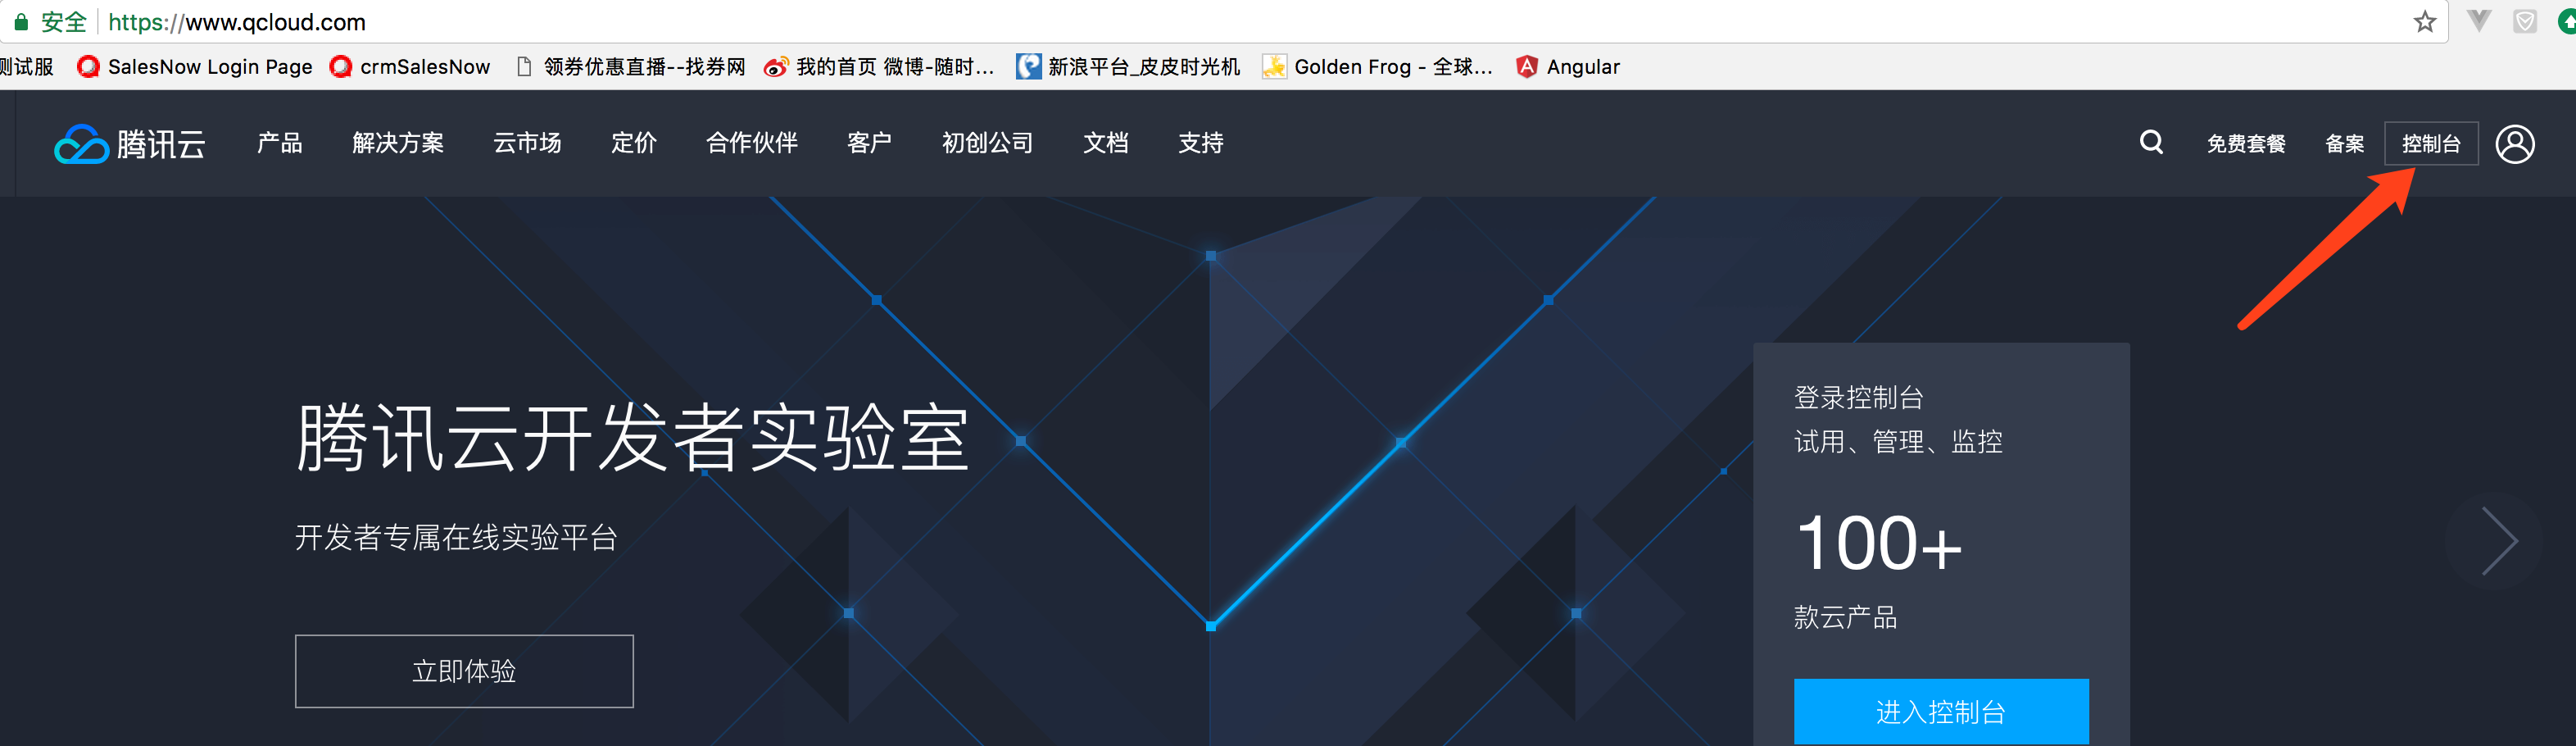Click the 腾讯云开发者实验室 banner headline
The image size is (2576, 746).
coord(632,438)
